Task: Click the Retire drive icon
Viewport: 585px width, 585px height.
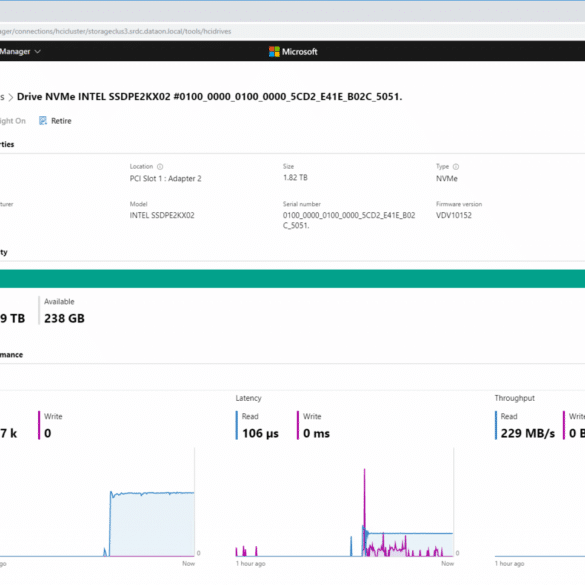Action: click(43, 121)
